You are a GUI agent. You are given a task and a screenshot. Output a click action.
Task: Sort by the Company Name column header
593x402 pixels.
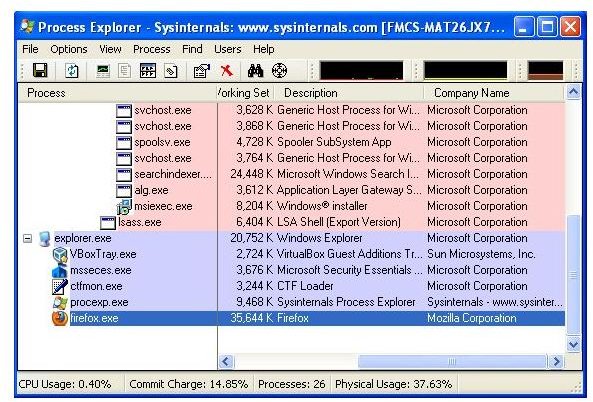pyautogui.click(x=494, y=93)
